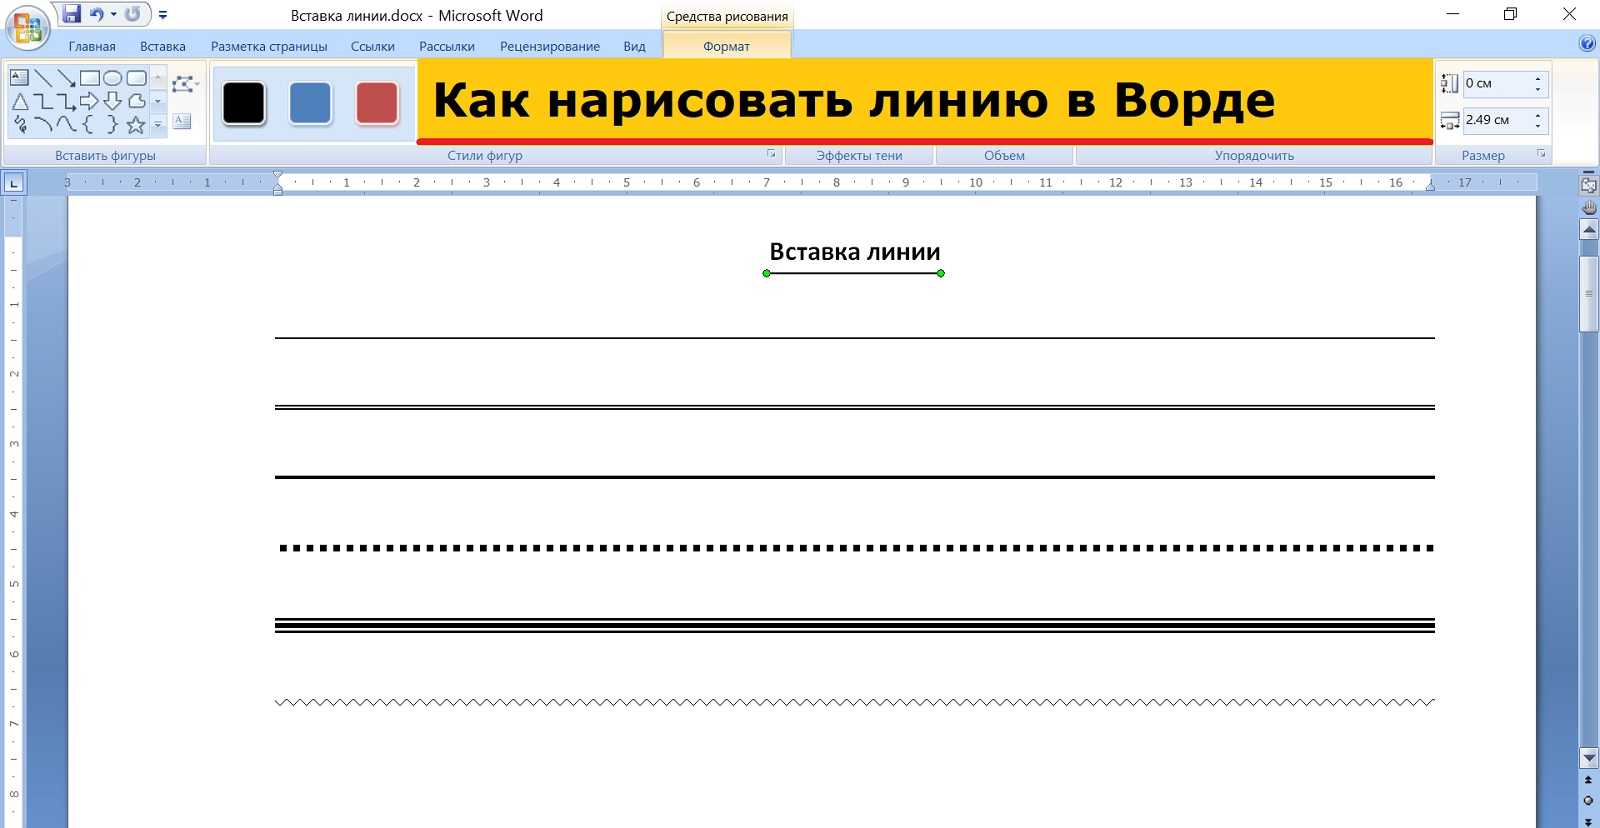Insert a Down Arrow block shape
Screen dimensions: 1600x828
[x=113, y=101]
